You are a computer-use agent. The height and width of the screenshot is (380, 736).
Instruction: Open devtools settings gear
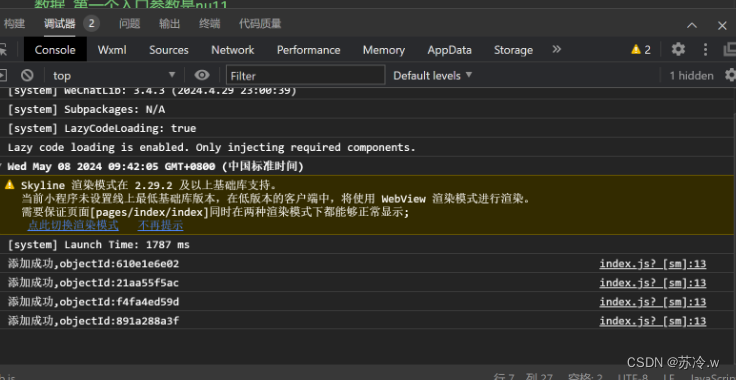pos(678,49)
